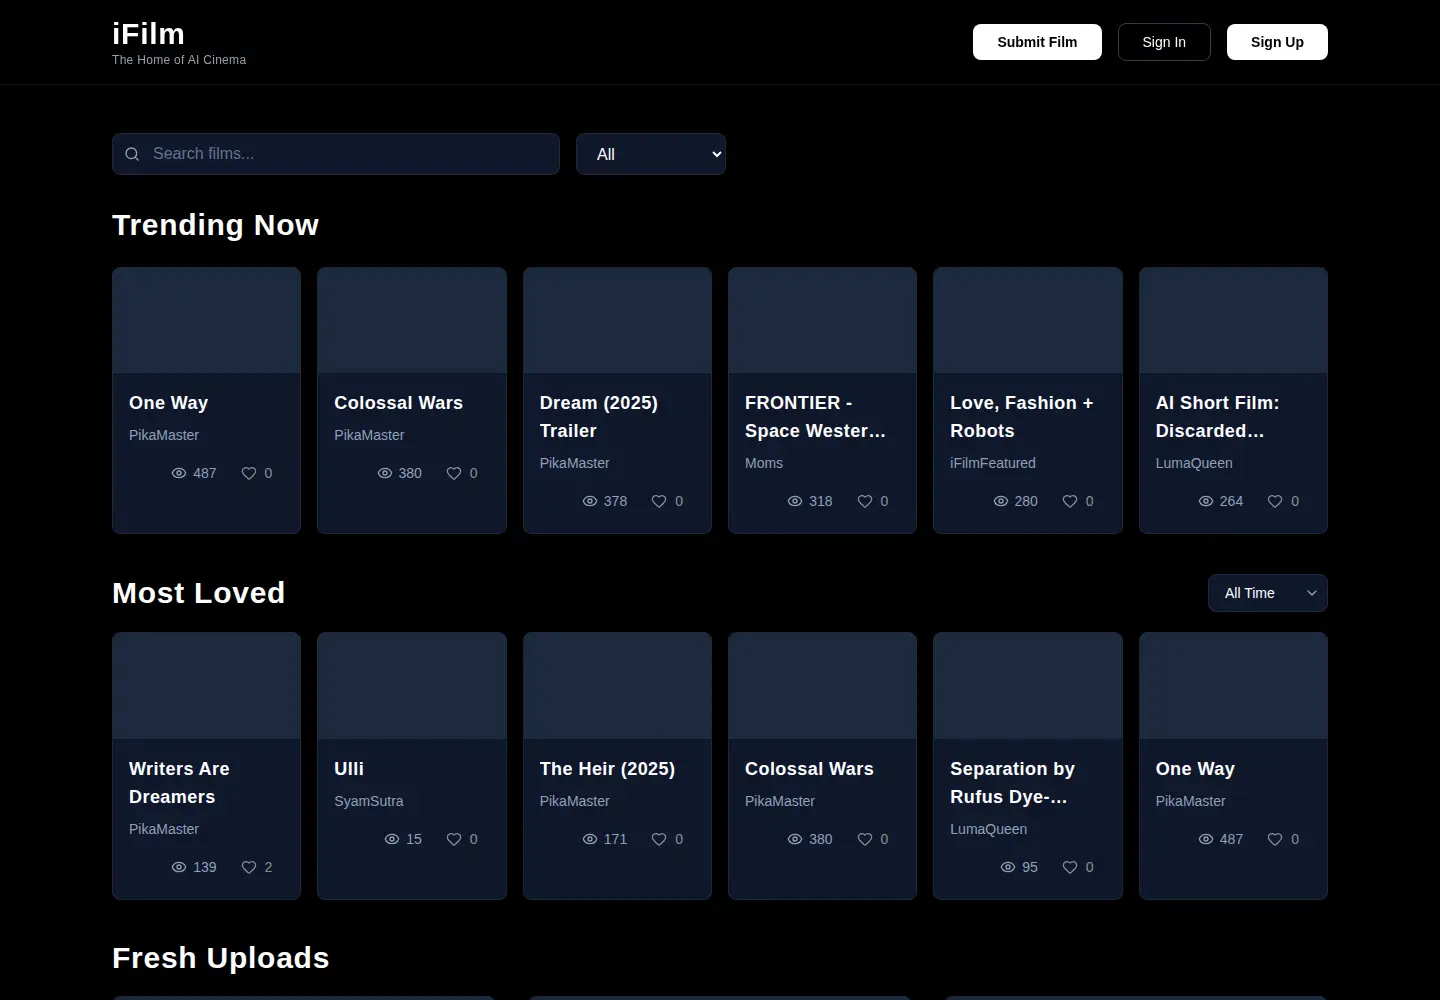Click eye icon on Love, Fashion + Robots
This screenshot has height=1000, width=1440.
pyautogui.click(x=1001, y=501)
